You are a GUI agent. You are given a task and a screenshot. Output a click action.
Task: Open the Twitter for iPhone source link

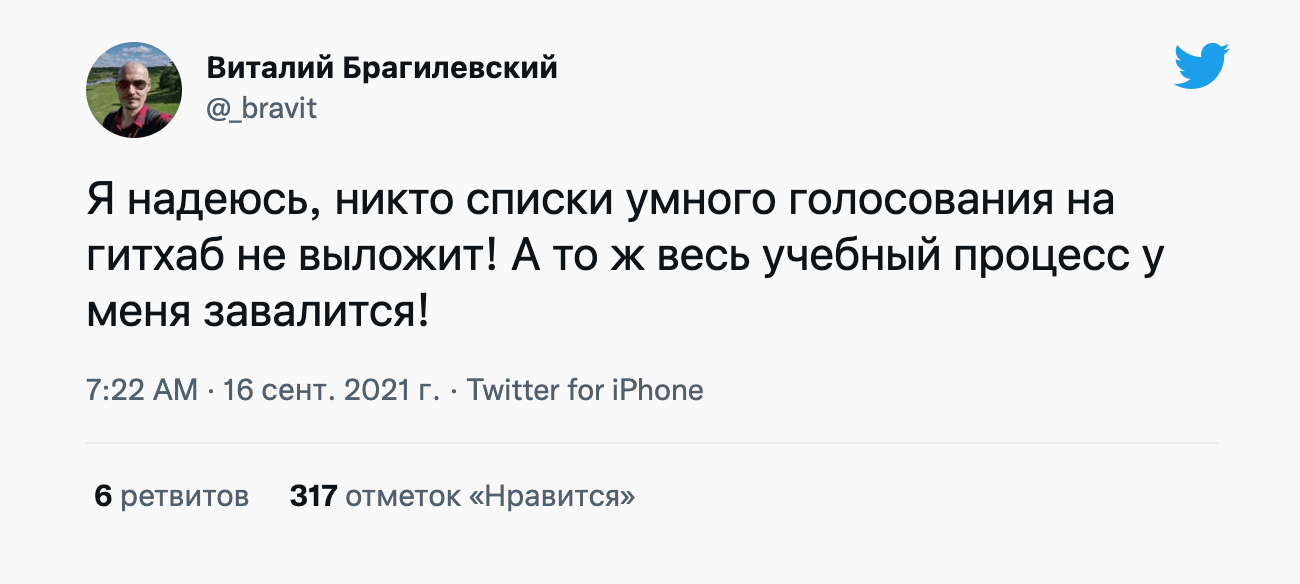point(585,389)
